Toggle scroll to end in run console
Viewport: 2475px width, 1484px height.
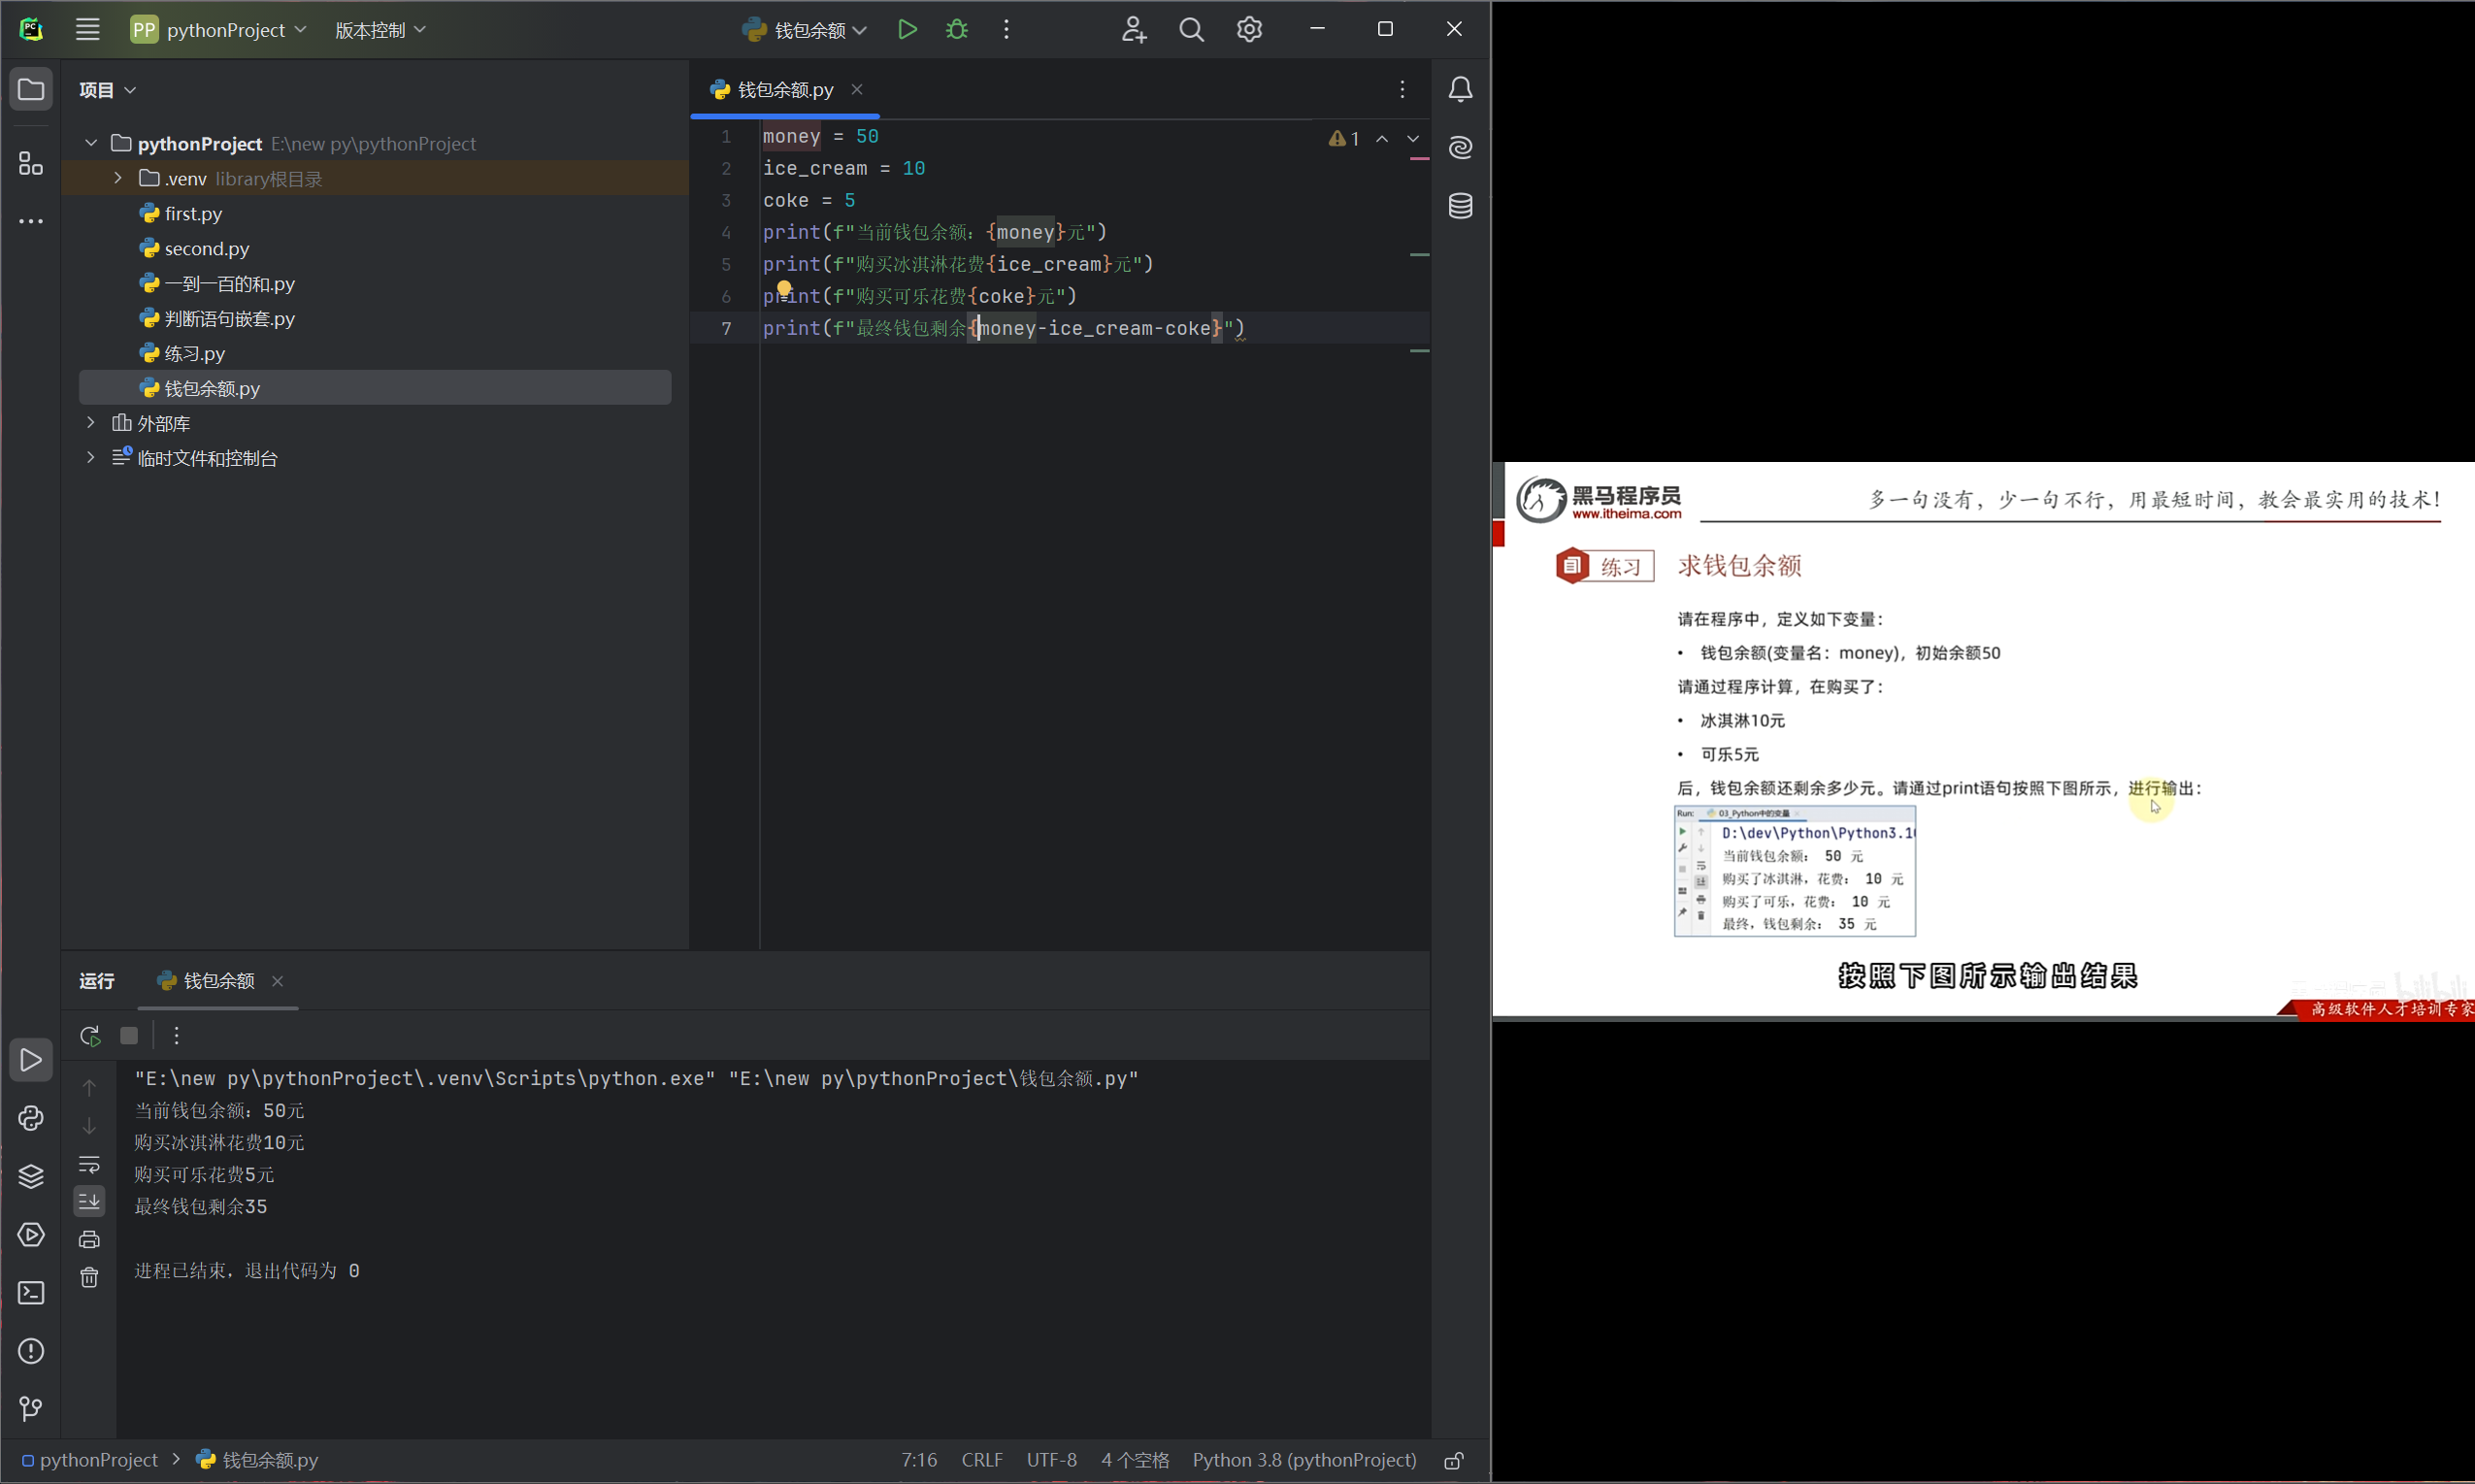click(x=89, y=1201)
